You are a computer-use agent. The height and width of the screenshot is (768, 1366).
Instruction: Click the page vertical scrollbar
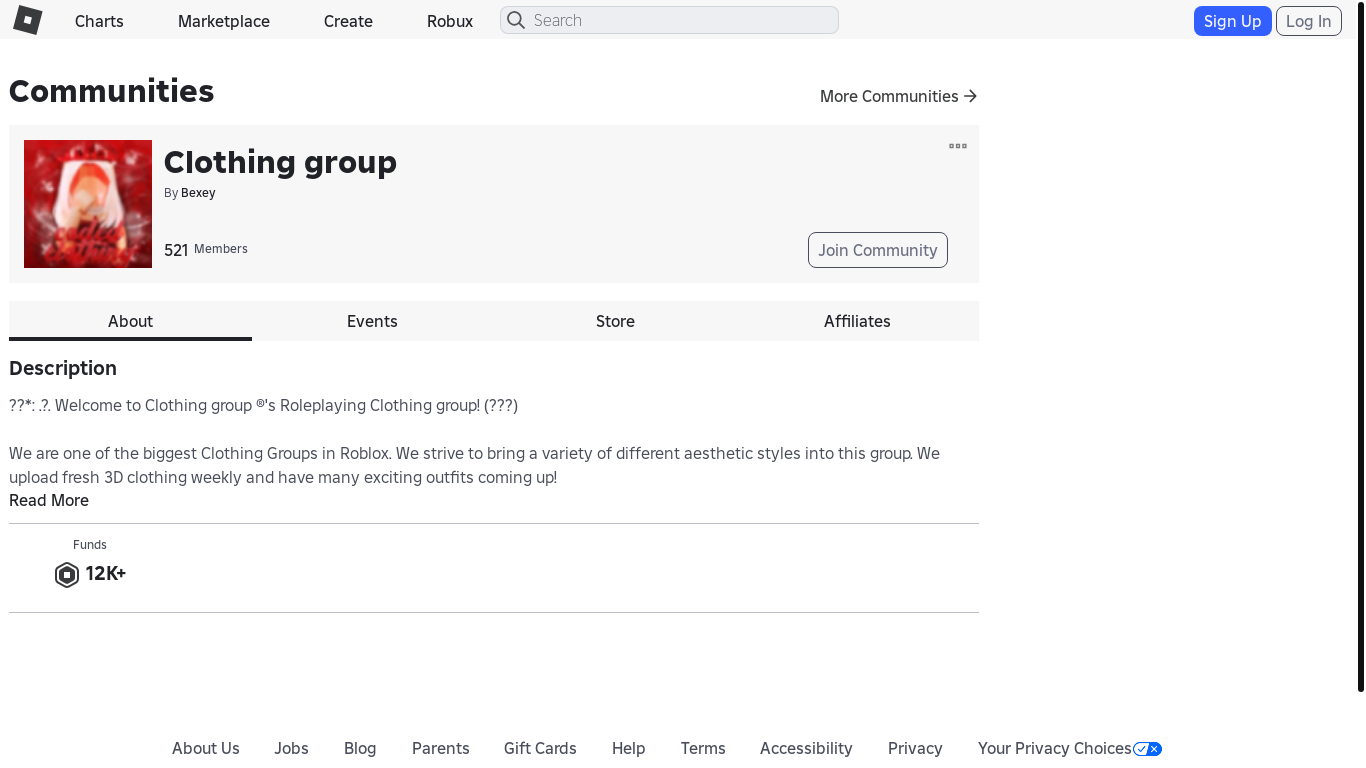click(x=1361, y=345)
